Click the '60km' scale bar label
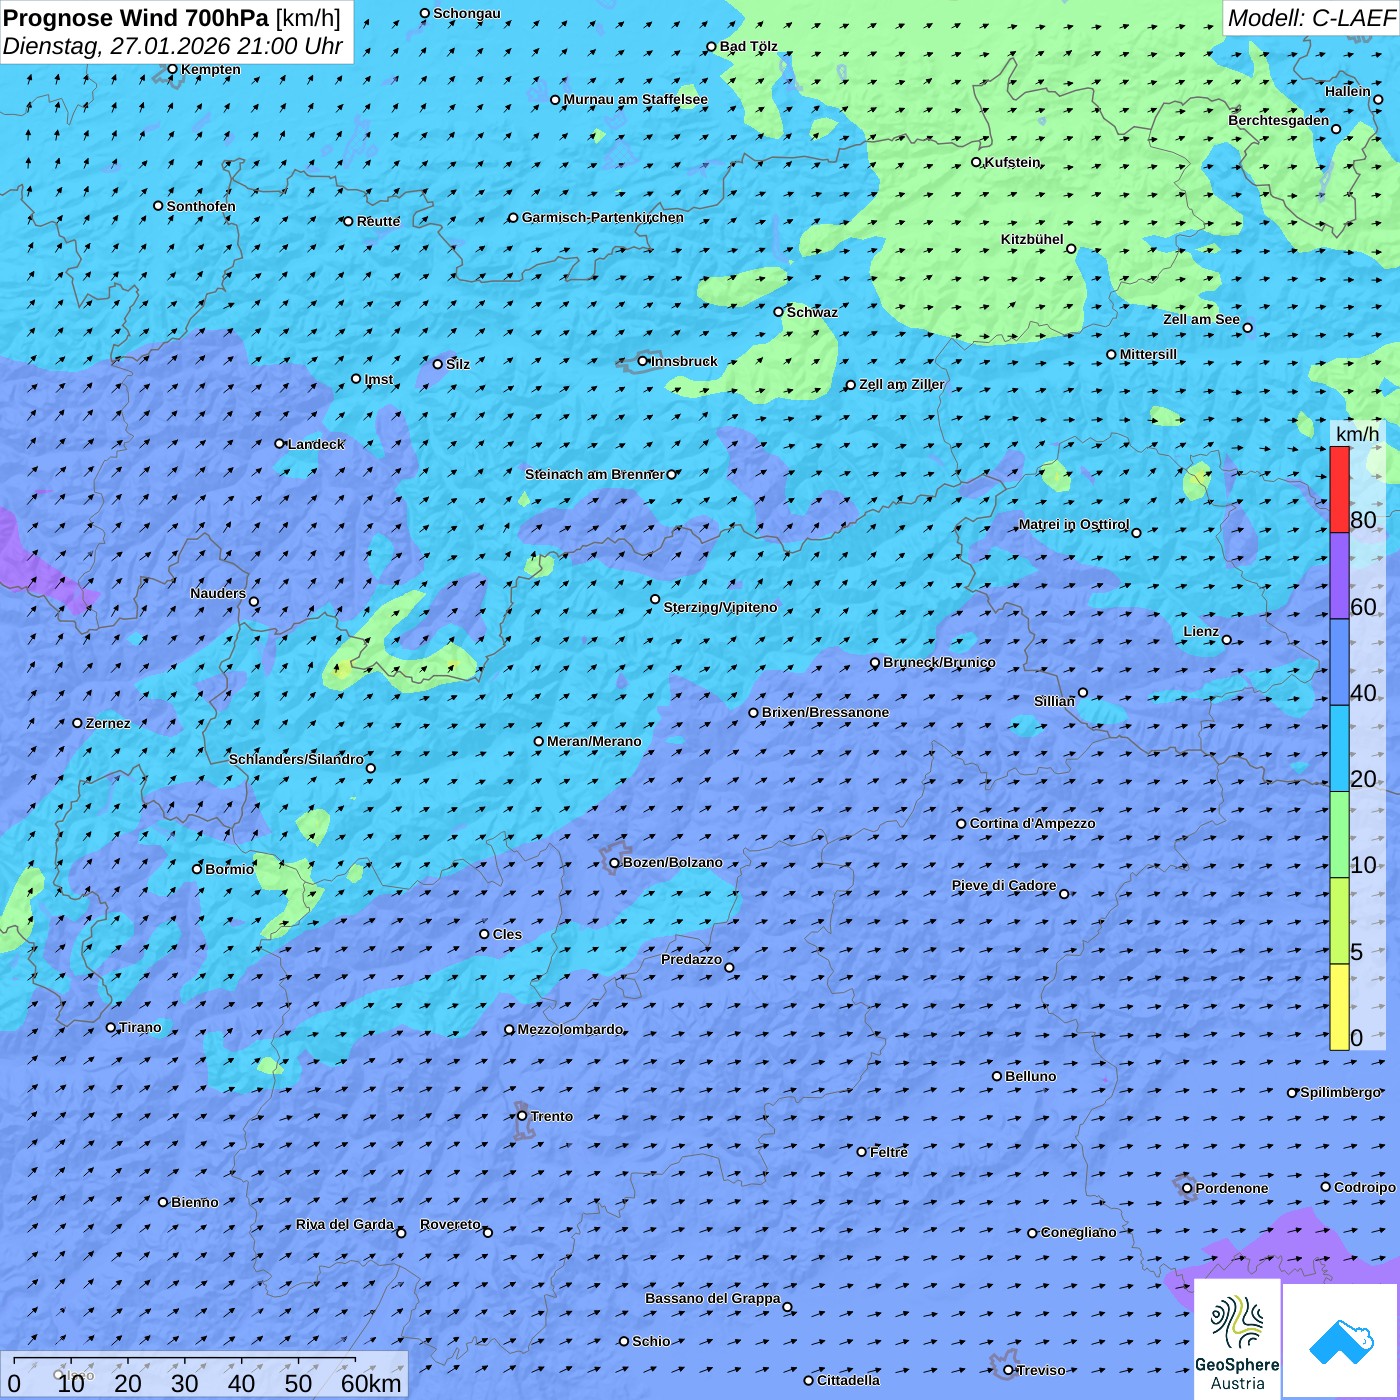 pyautogui.click(x=371, y=1383)
